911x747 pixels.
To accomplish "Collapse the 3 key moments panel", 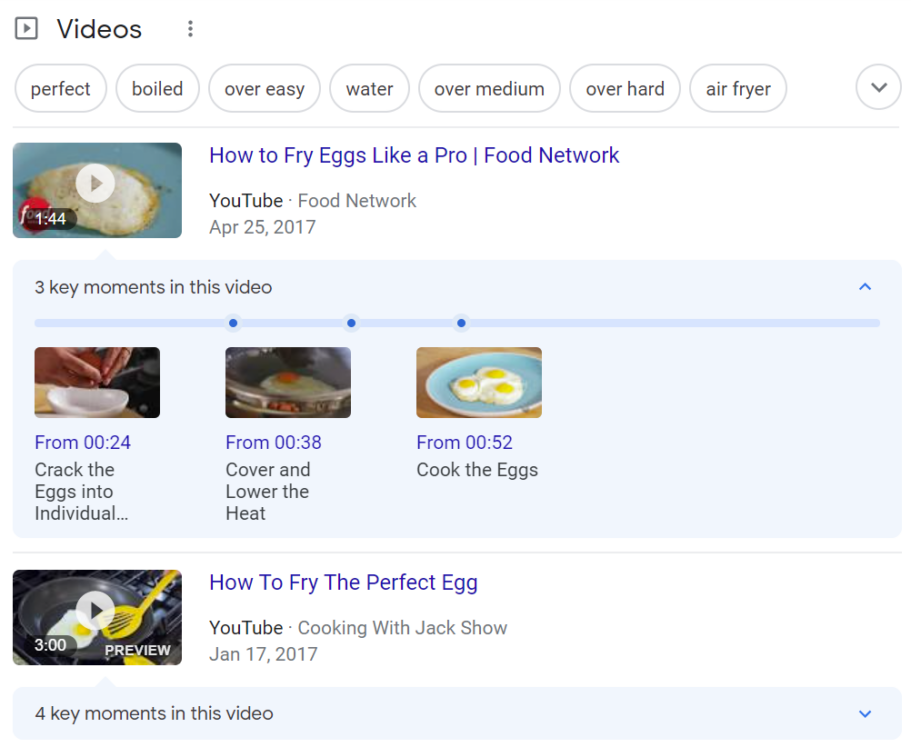I will pyautogui.click(x=865, y=287).
